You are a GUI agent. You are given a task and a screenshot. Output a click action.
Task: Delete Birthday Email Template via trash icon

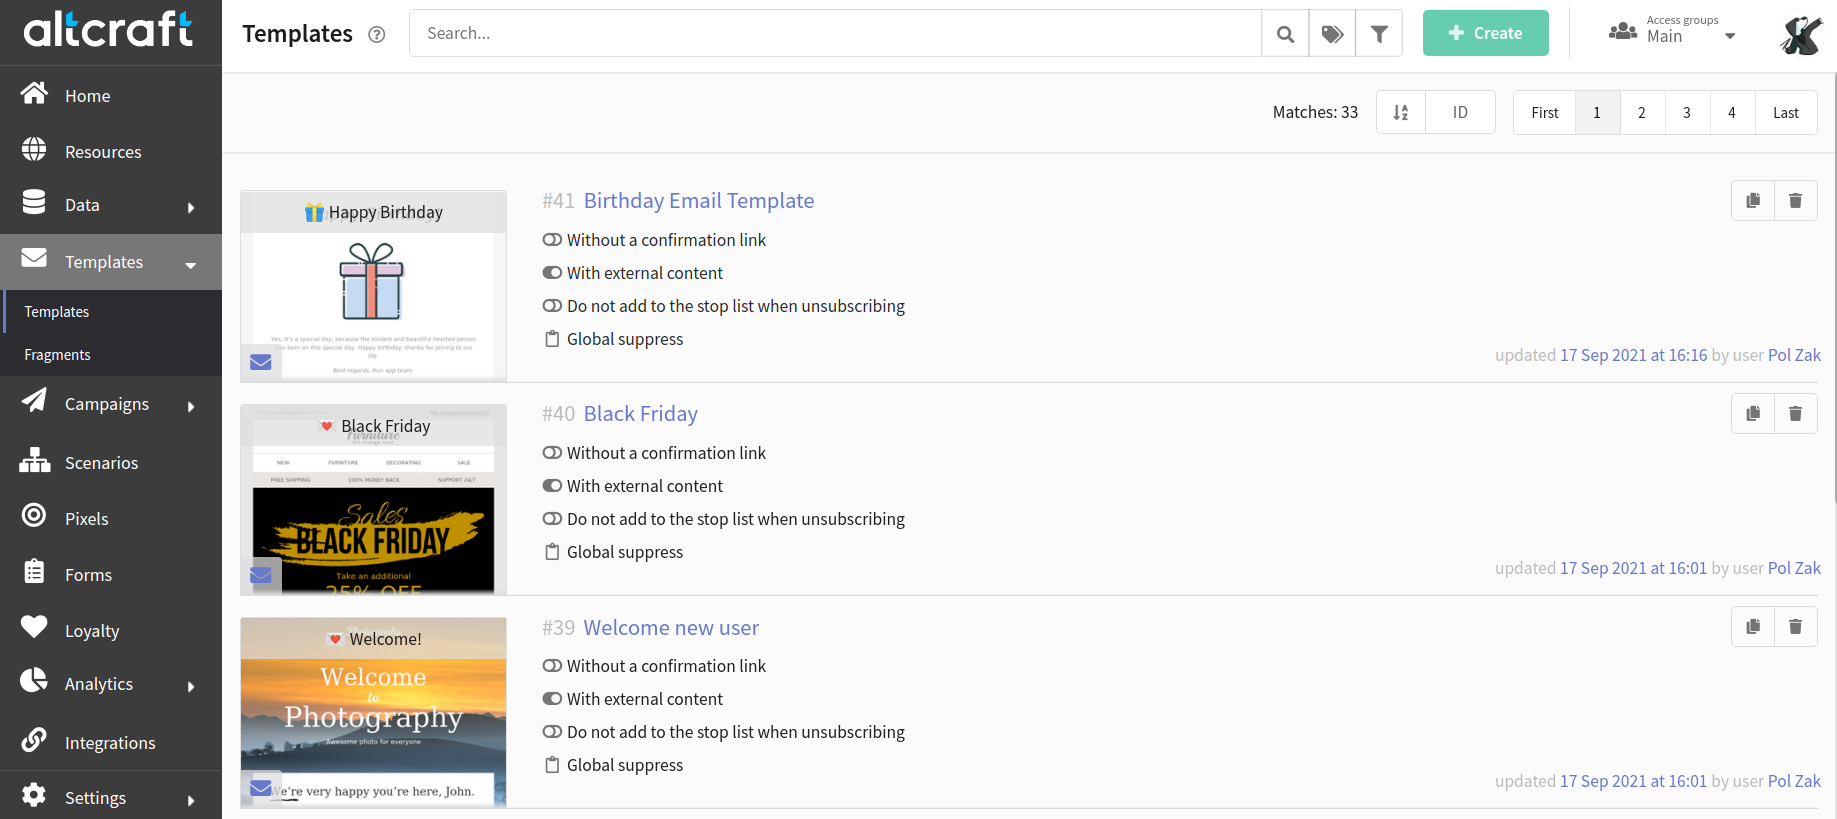(x=1796, y=201)
